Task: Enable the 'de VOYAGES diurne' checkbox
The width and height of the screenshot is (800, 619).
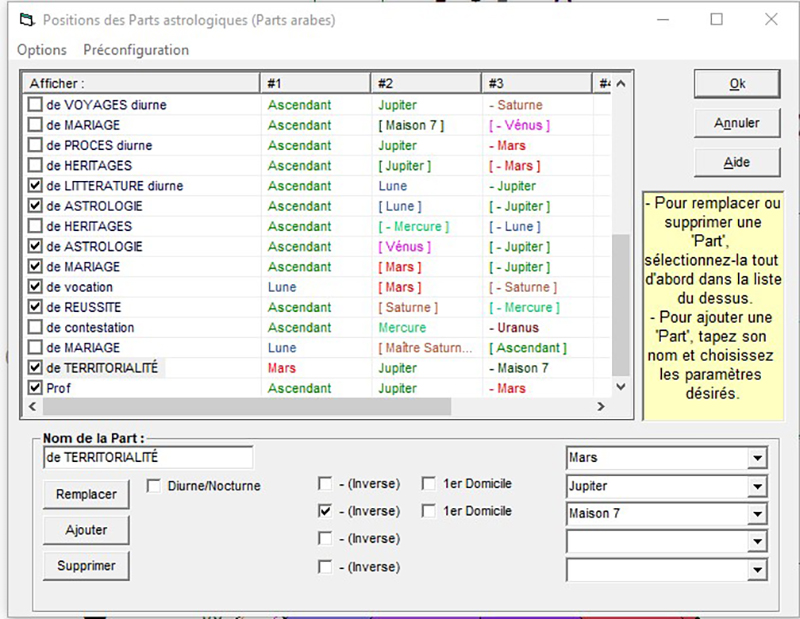Action: tap(35, 105)
